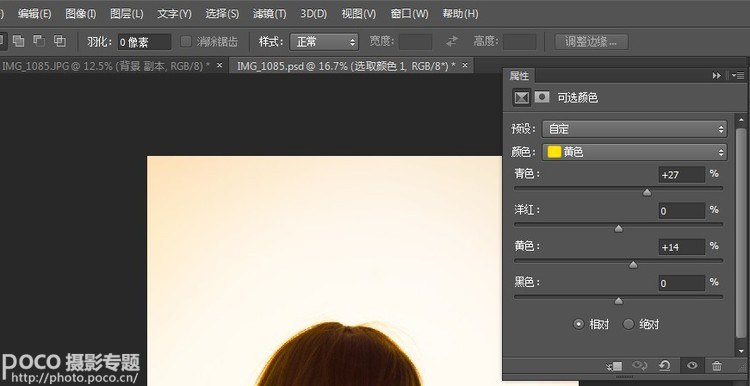Screen dimensions: 750x386
Task: Clip adjustment to layer below icon
Action: (614, 366)
